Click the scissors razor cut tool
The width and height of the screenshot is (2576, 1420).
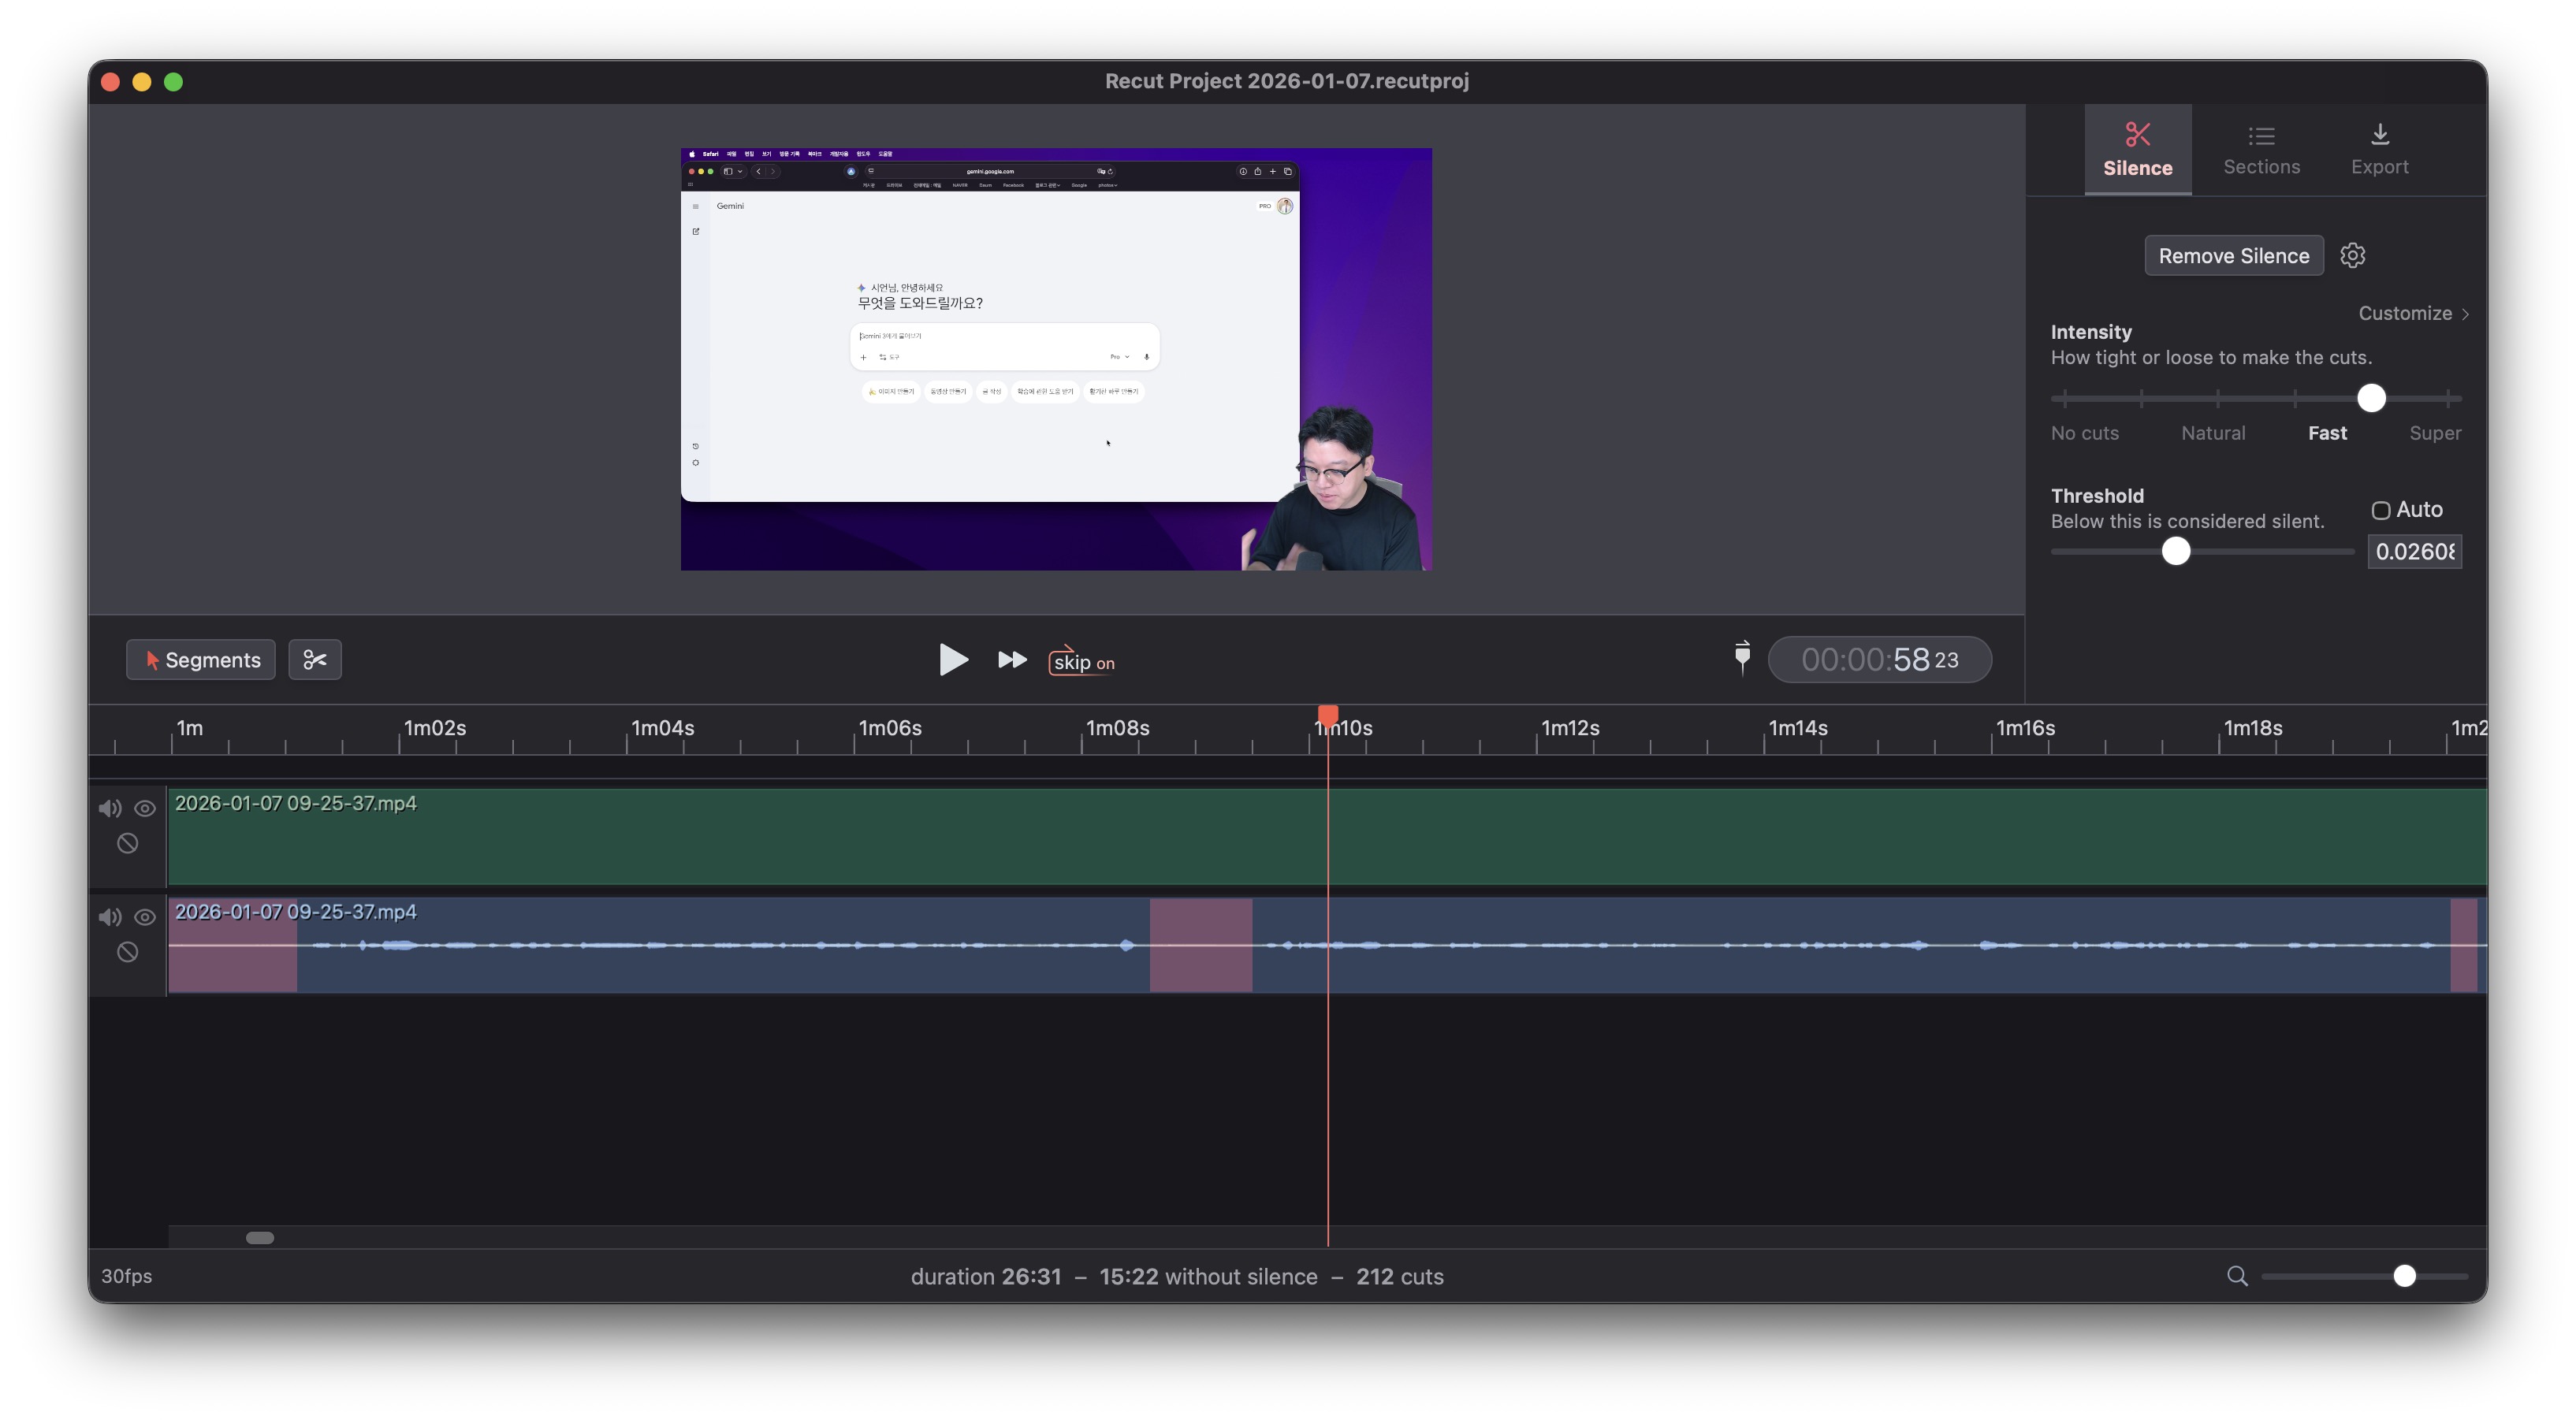pyautogui.click(x=315, y=660)
